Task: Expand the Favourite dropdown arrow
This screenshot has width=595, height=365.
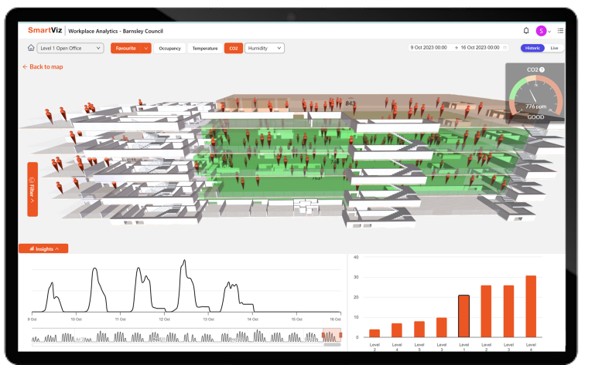Action: [x=146, y=48]
